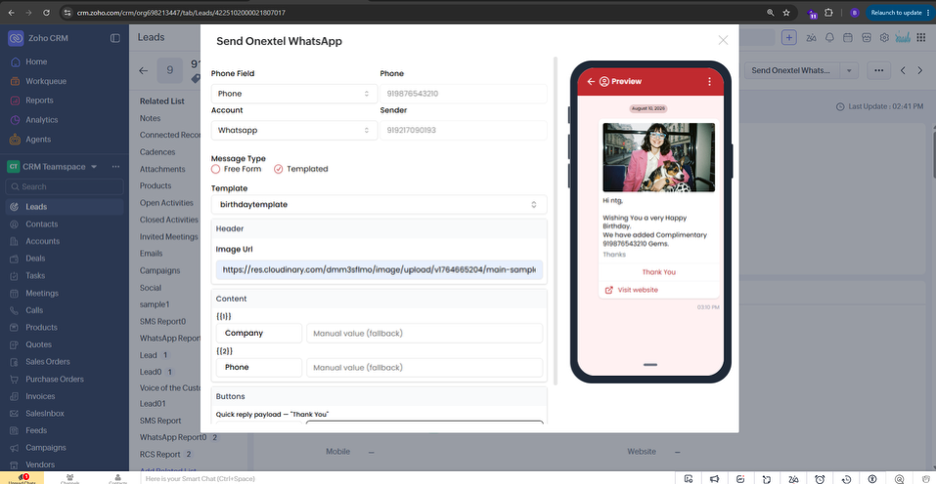The height and width of the screenshot is (484, 936).
Task: Click the manual fallback field next to Company
Action: 424,333
